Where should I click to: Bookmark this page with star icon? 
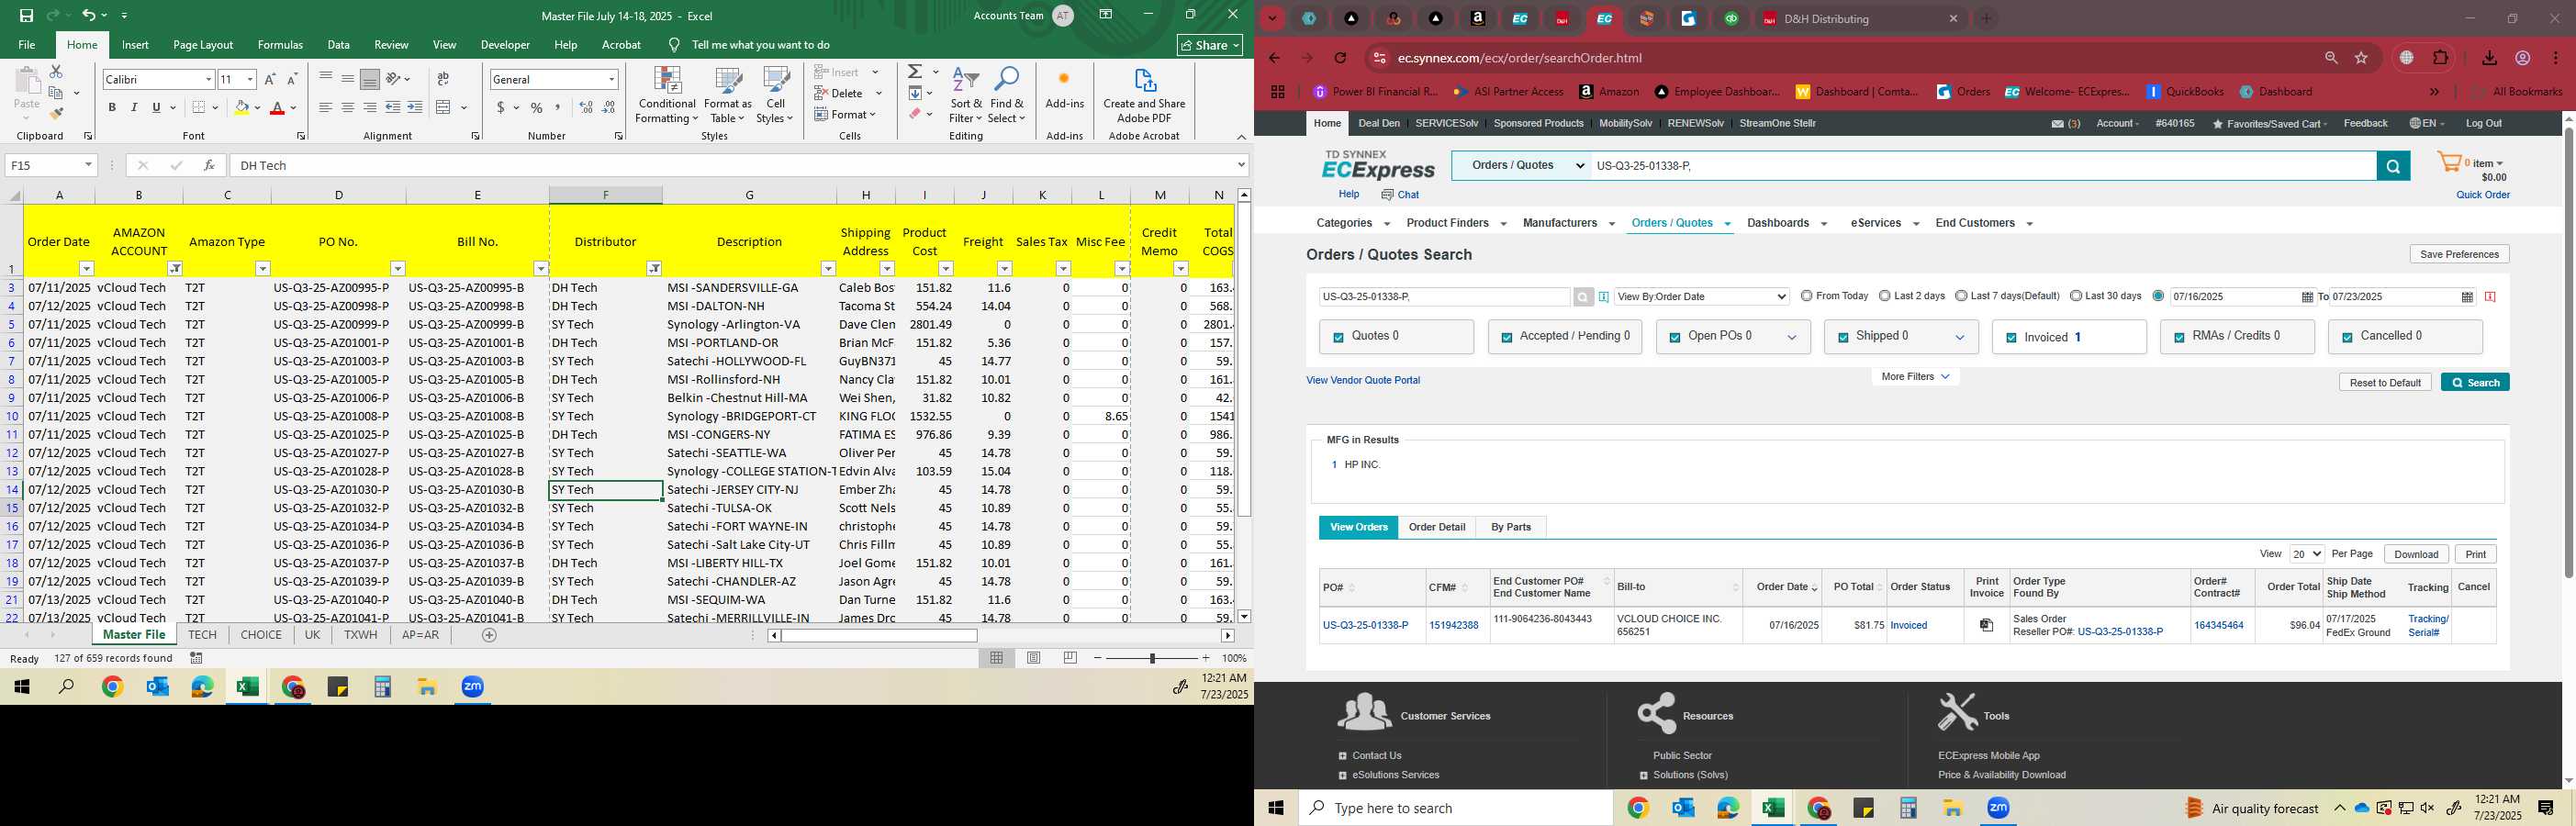pyautogui.click(x=2361, y=58)
